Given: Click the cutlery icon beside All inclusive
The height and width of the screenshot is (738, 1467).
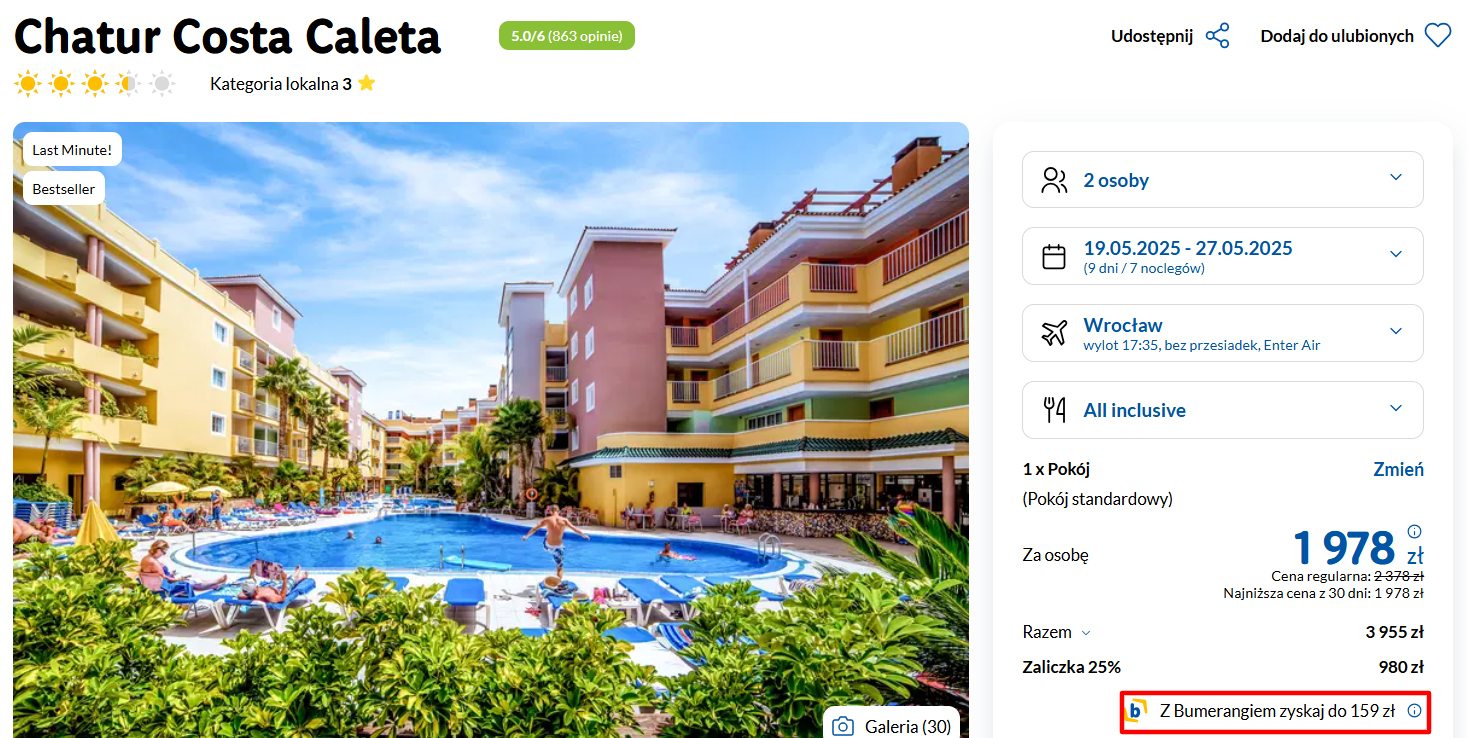Looking at the screenshot, I should pos(1054,409).
